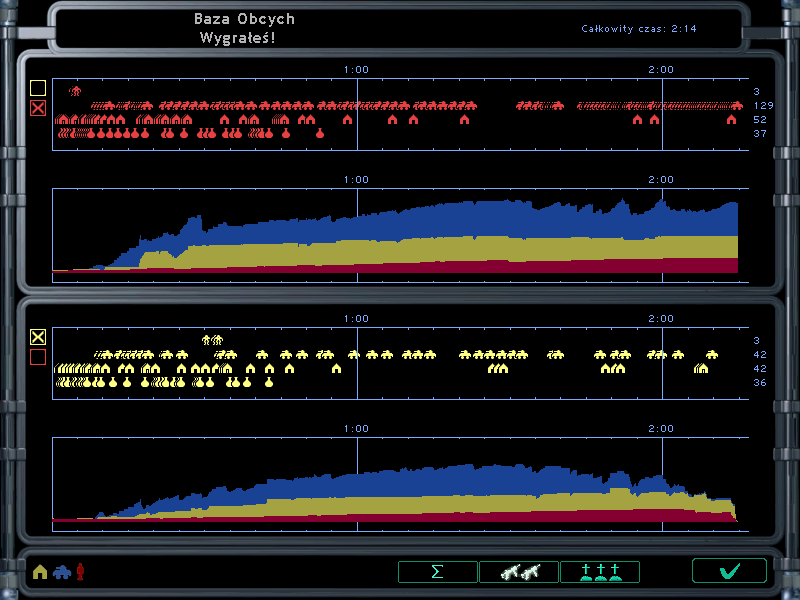Image resolution: width=800 pixels, height=600 pixels.
Task: Click the 2:00 marker above bottom area graph
Action: coord(661,429)
